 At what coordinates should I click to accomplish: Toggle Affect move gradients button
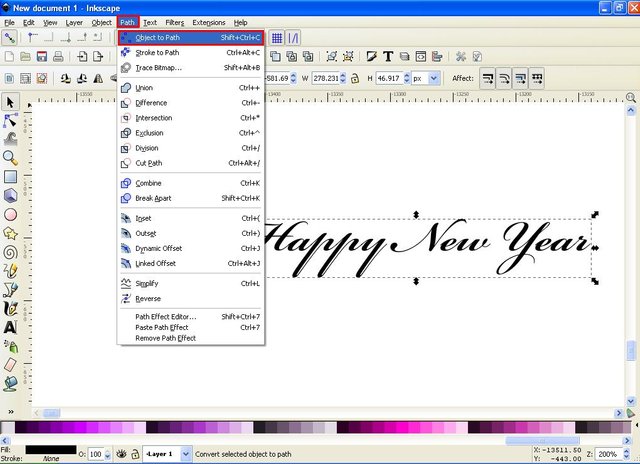pyautogui.click(x=520, y=78)
